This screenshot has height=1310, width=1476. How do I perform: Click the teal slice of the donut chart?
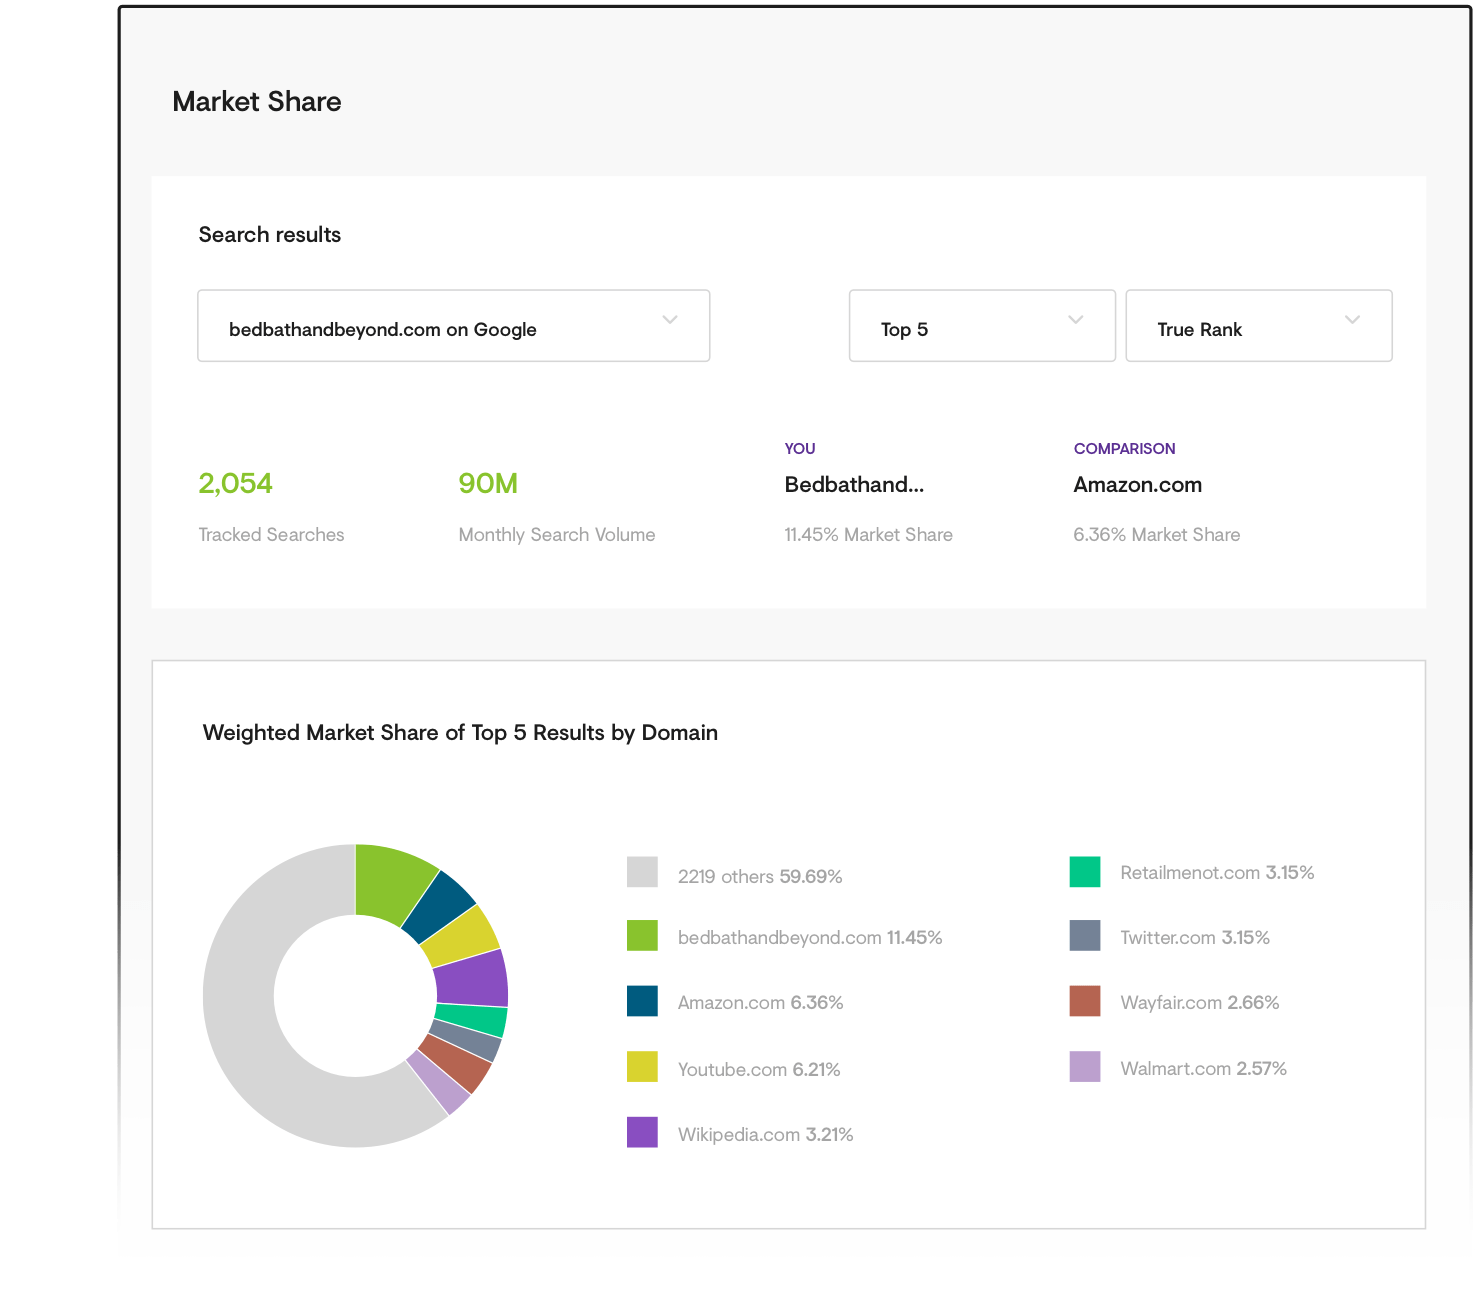point(471,1019)
